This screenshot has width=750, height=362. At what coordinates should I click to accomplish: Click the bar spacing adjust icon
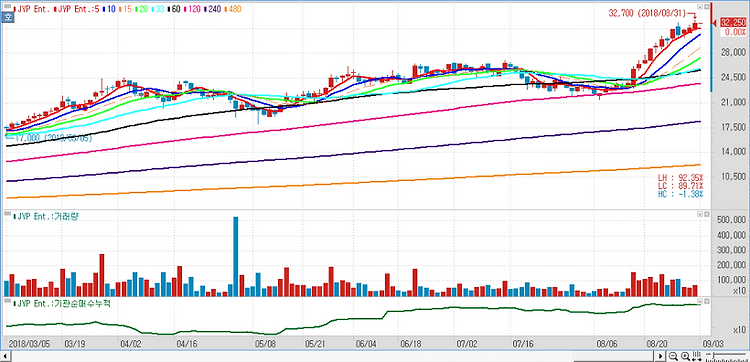696,356
